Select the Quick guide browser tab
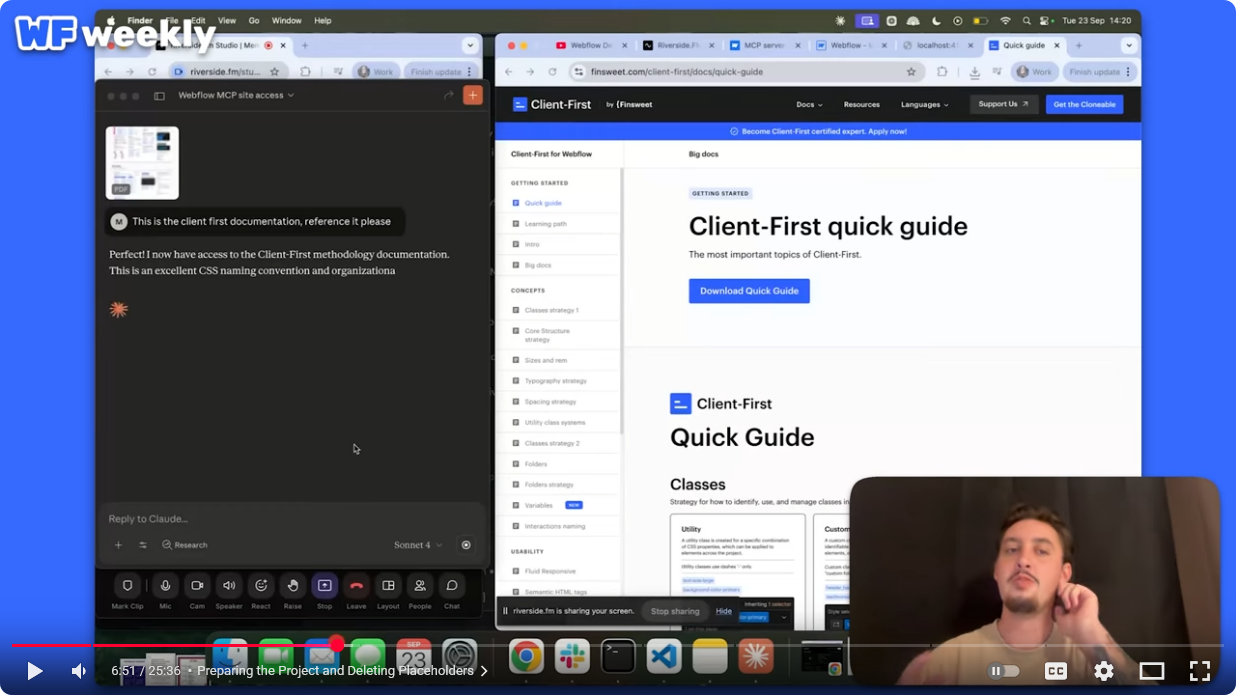Image resolution: width=1236 pixels, height=695 pixels. 1024,46
